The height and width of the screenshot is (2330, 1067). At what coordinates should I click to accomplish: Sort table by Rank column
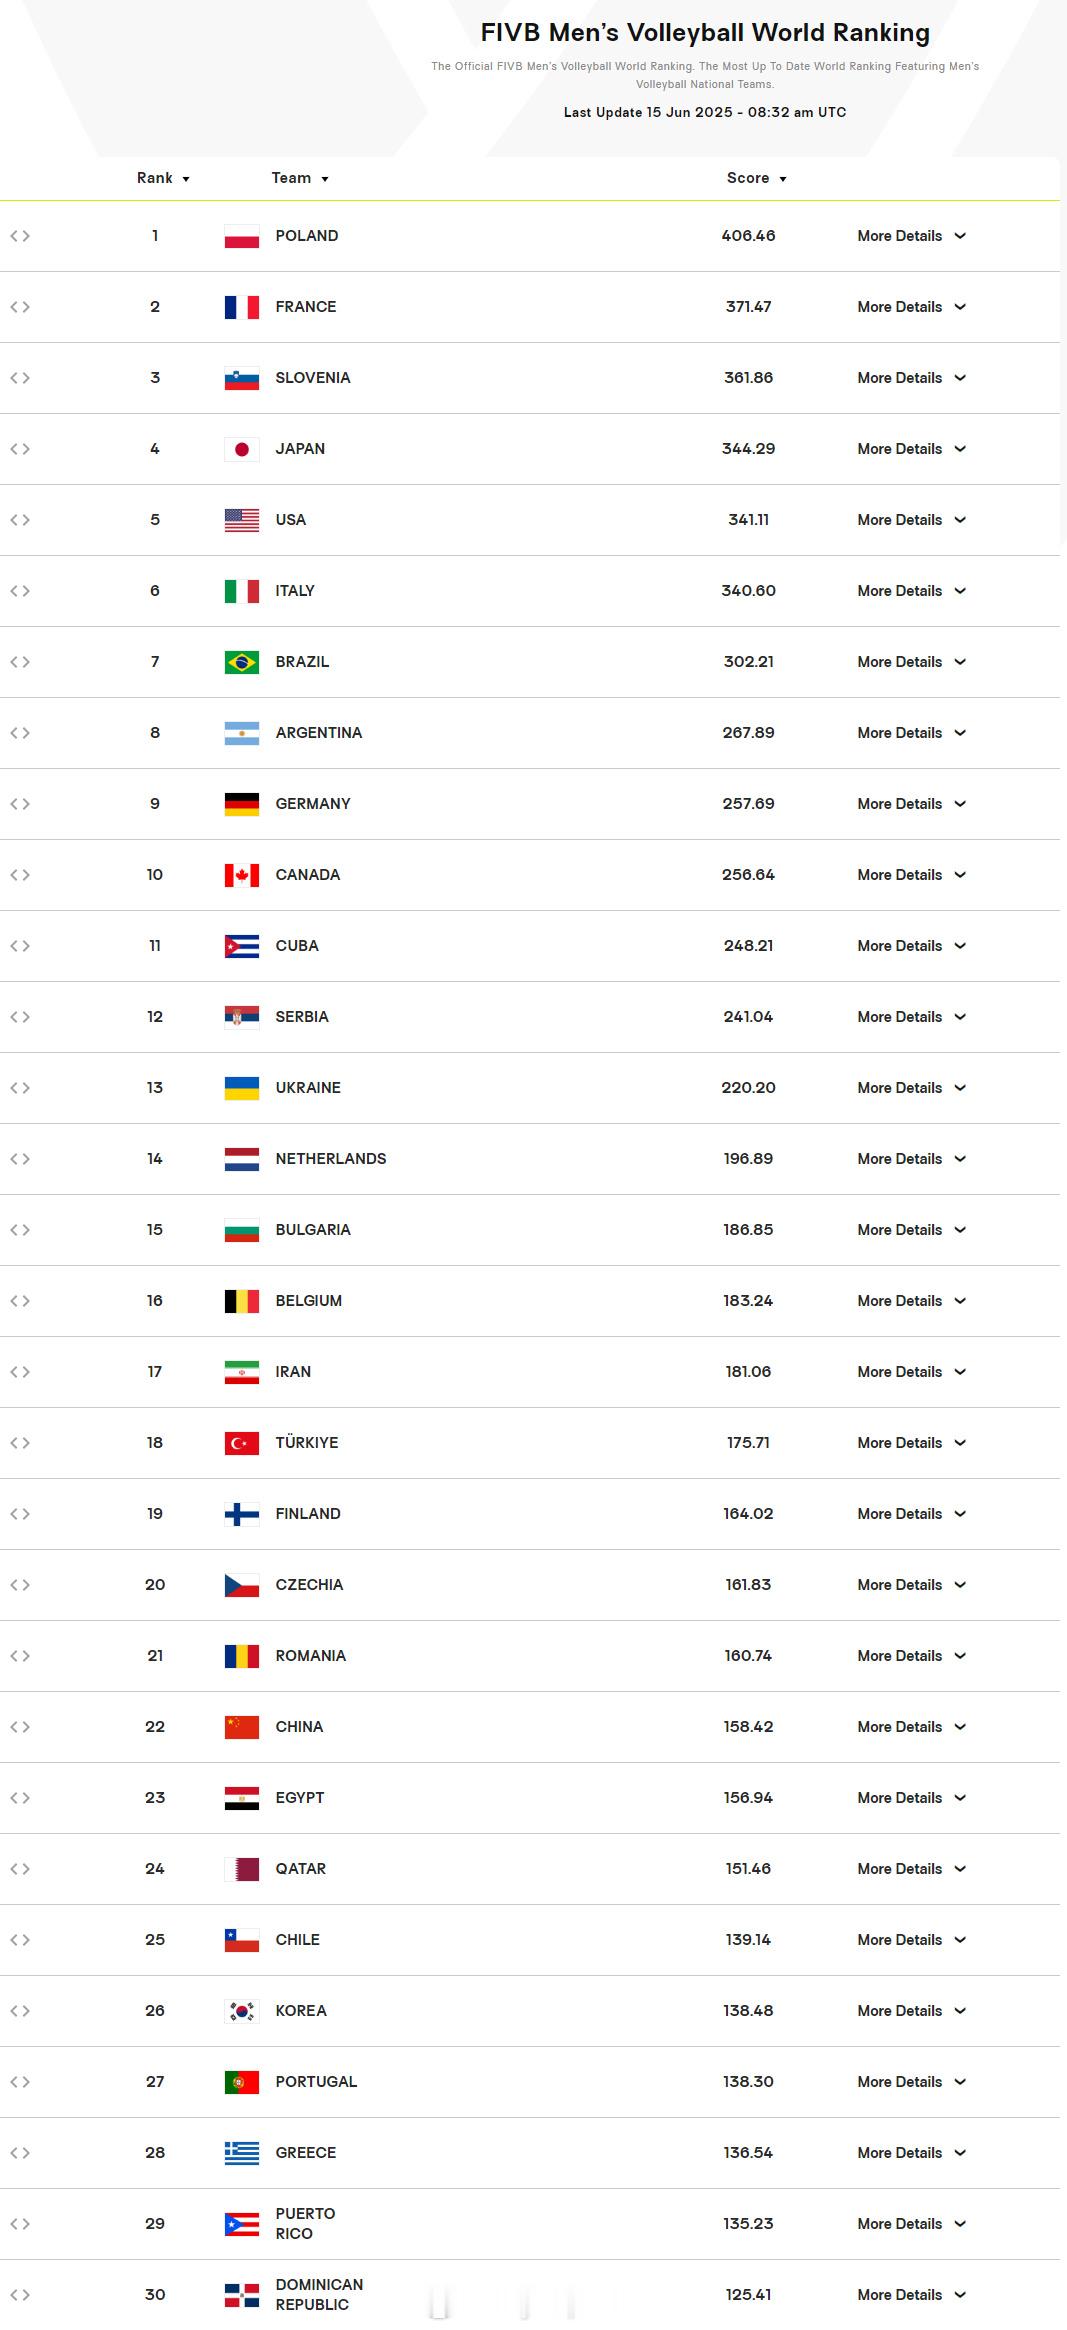click(x=163, y=178)
